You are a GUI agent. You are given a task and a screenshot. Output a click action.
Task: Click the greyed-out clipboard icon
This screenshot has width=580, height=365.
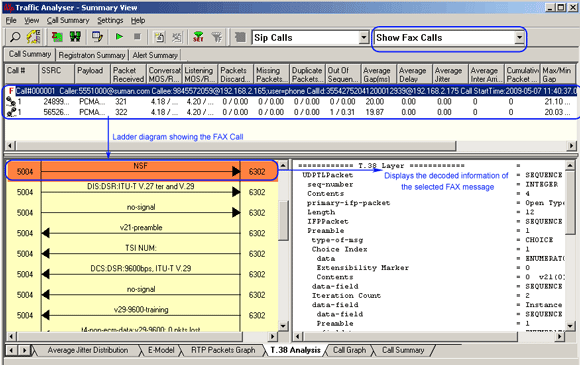(x=177, y=37)
